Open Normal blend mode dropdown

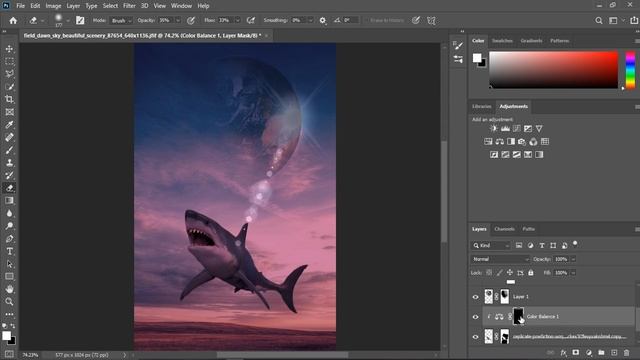click(x=500, y=259)
